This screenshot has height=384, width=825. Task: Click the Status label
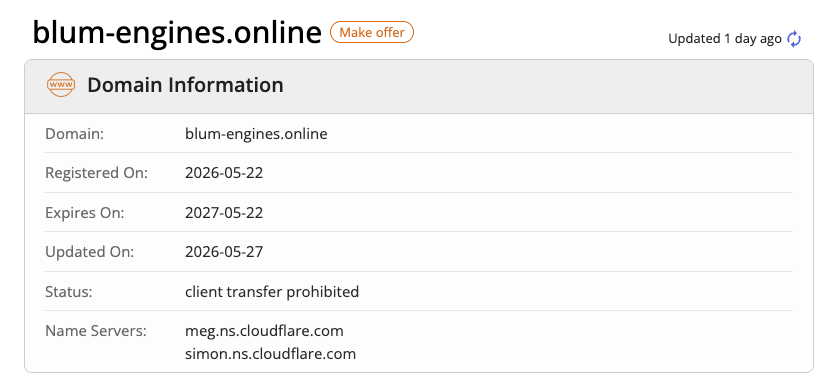[x=69, y=291]
